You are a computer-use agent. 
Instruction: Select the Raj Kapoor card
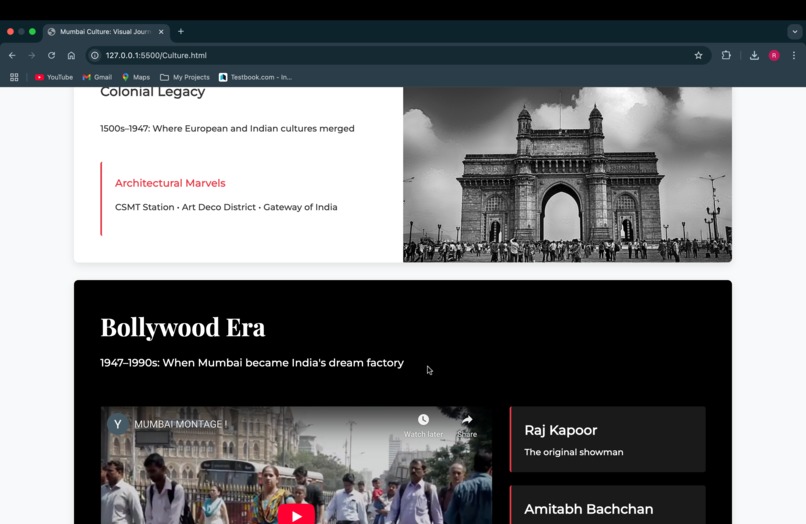pos(608,439)
